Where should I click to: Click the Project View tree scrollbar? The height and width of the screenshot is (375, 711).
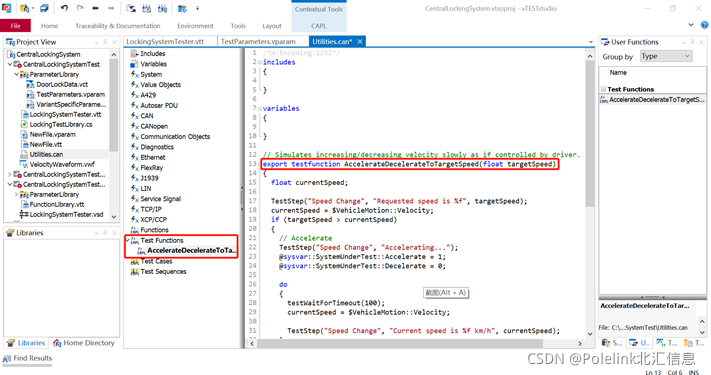113,105
